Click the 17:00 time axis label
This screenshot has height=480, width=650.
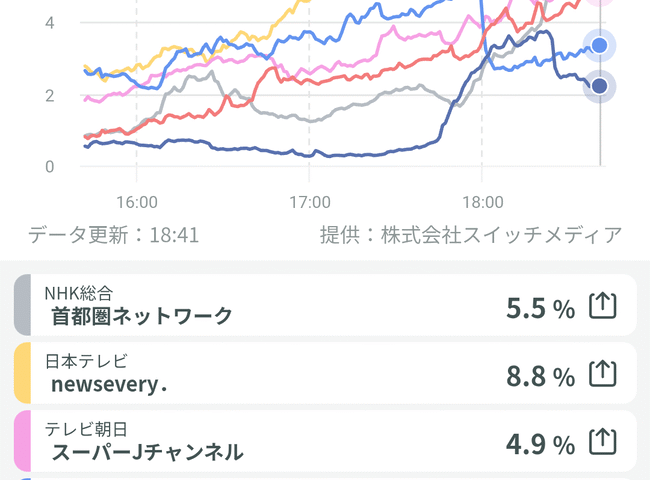(309, 201)
